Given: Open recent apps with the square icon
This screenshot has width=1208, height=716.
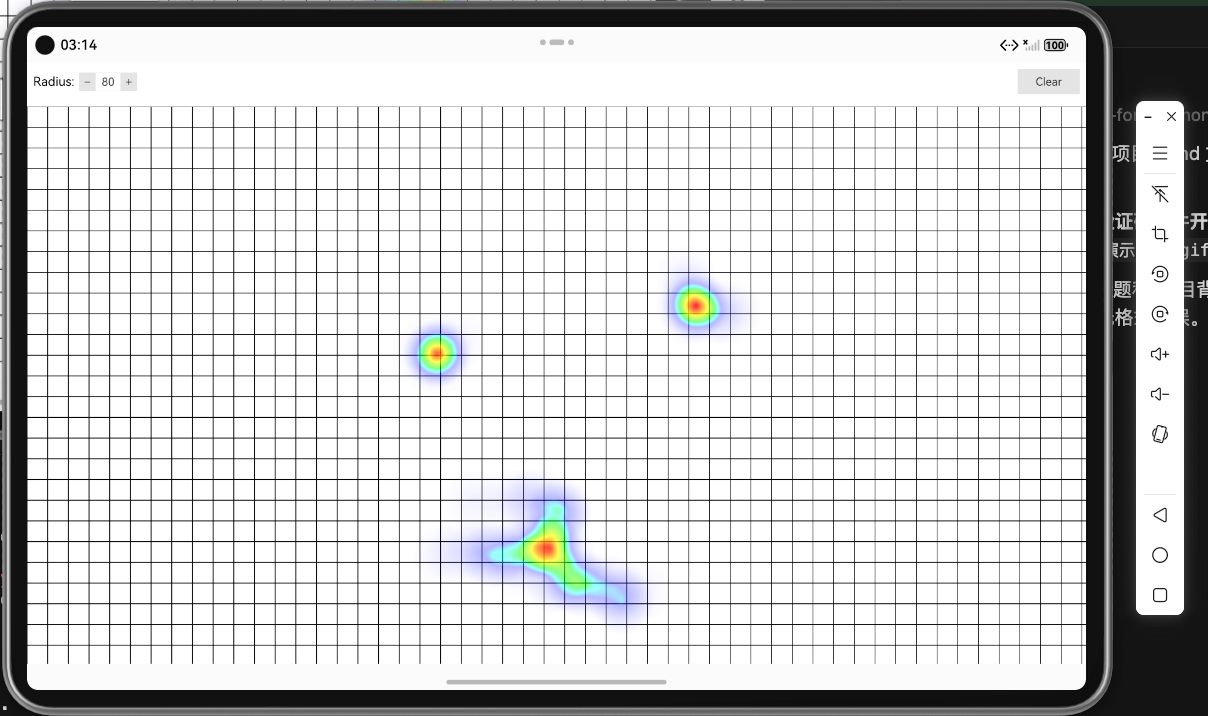Looking at the screenshot, I should (1160, 595).
